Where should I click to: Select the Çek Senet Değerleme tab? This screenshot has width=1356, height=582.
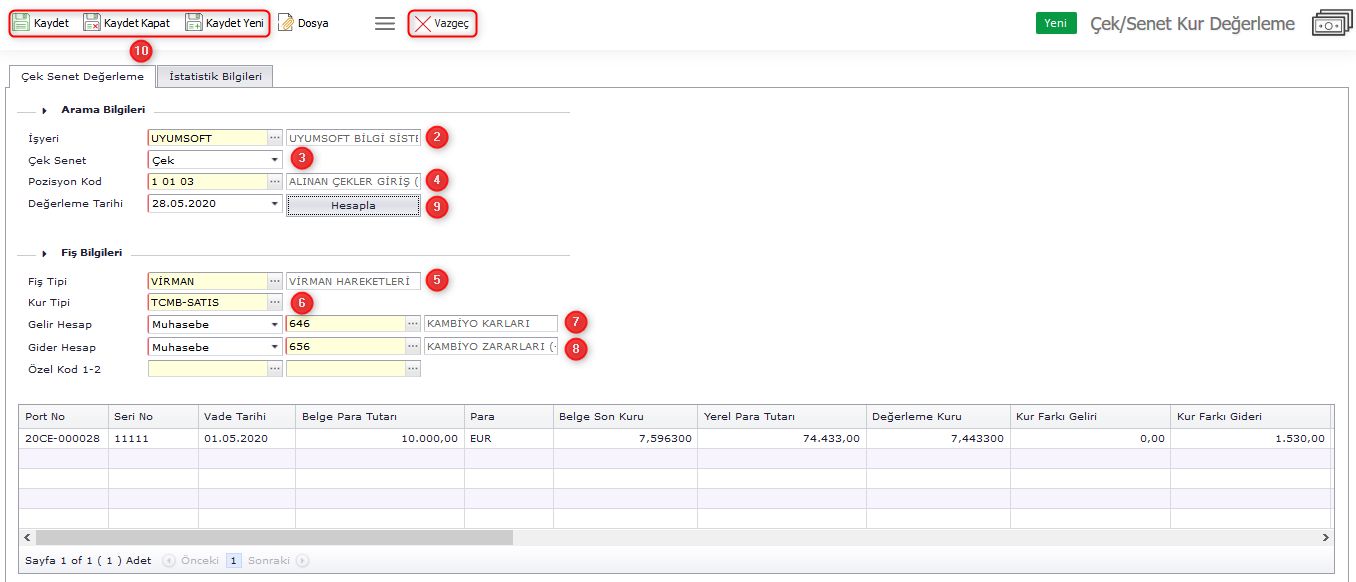tap(82, 77)
